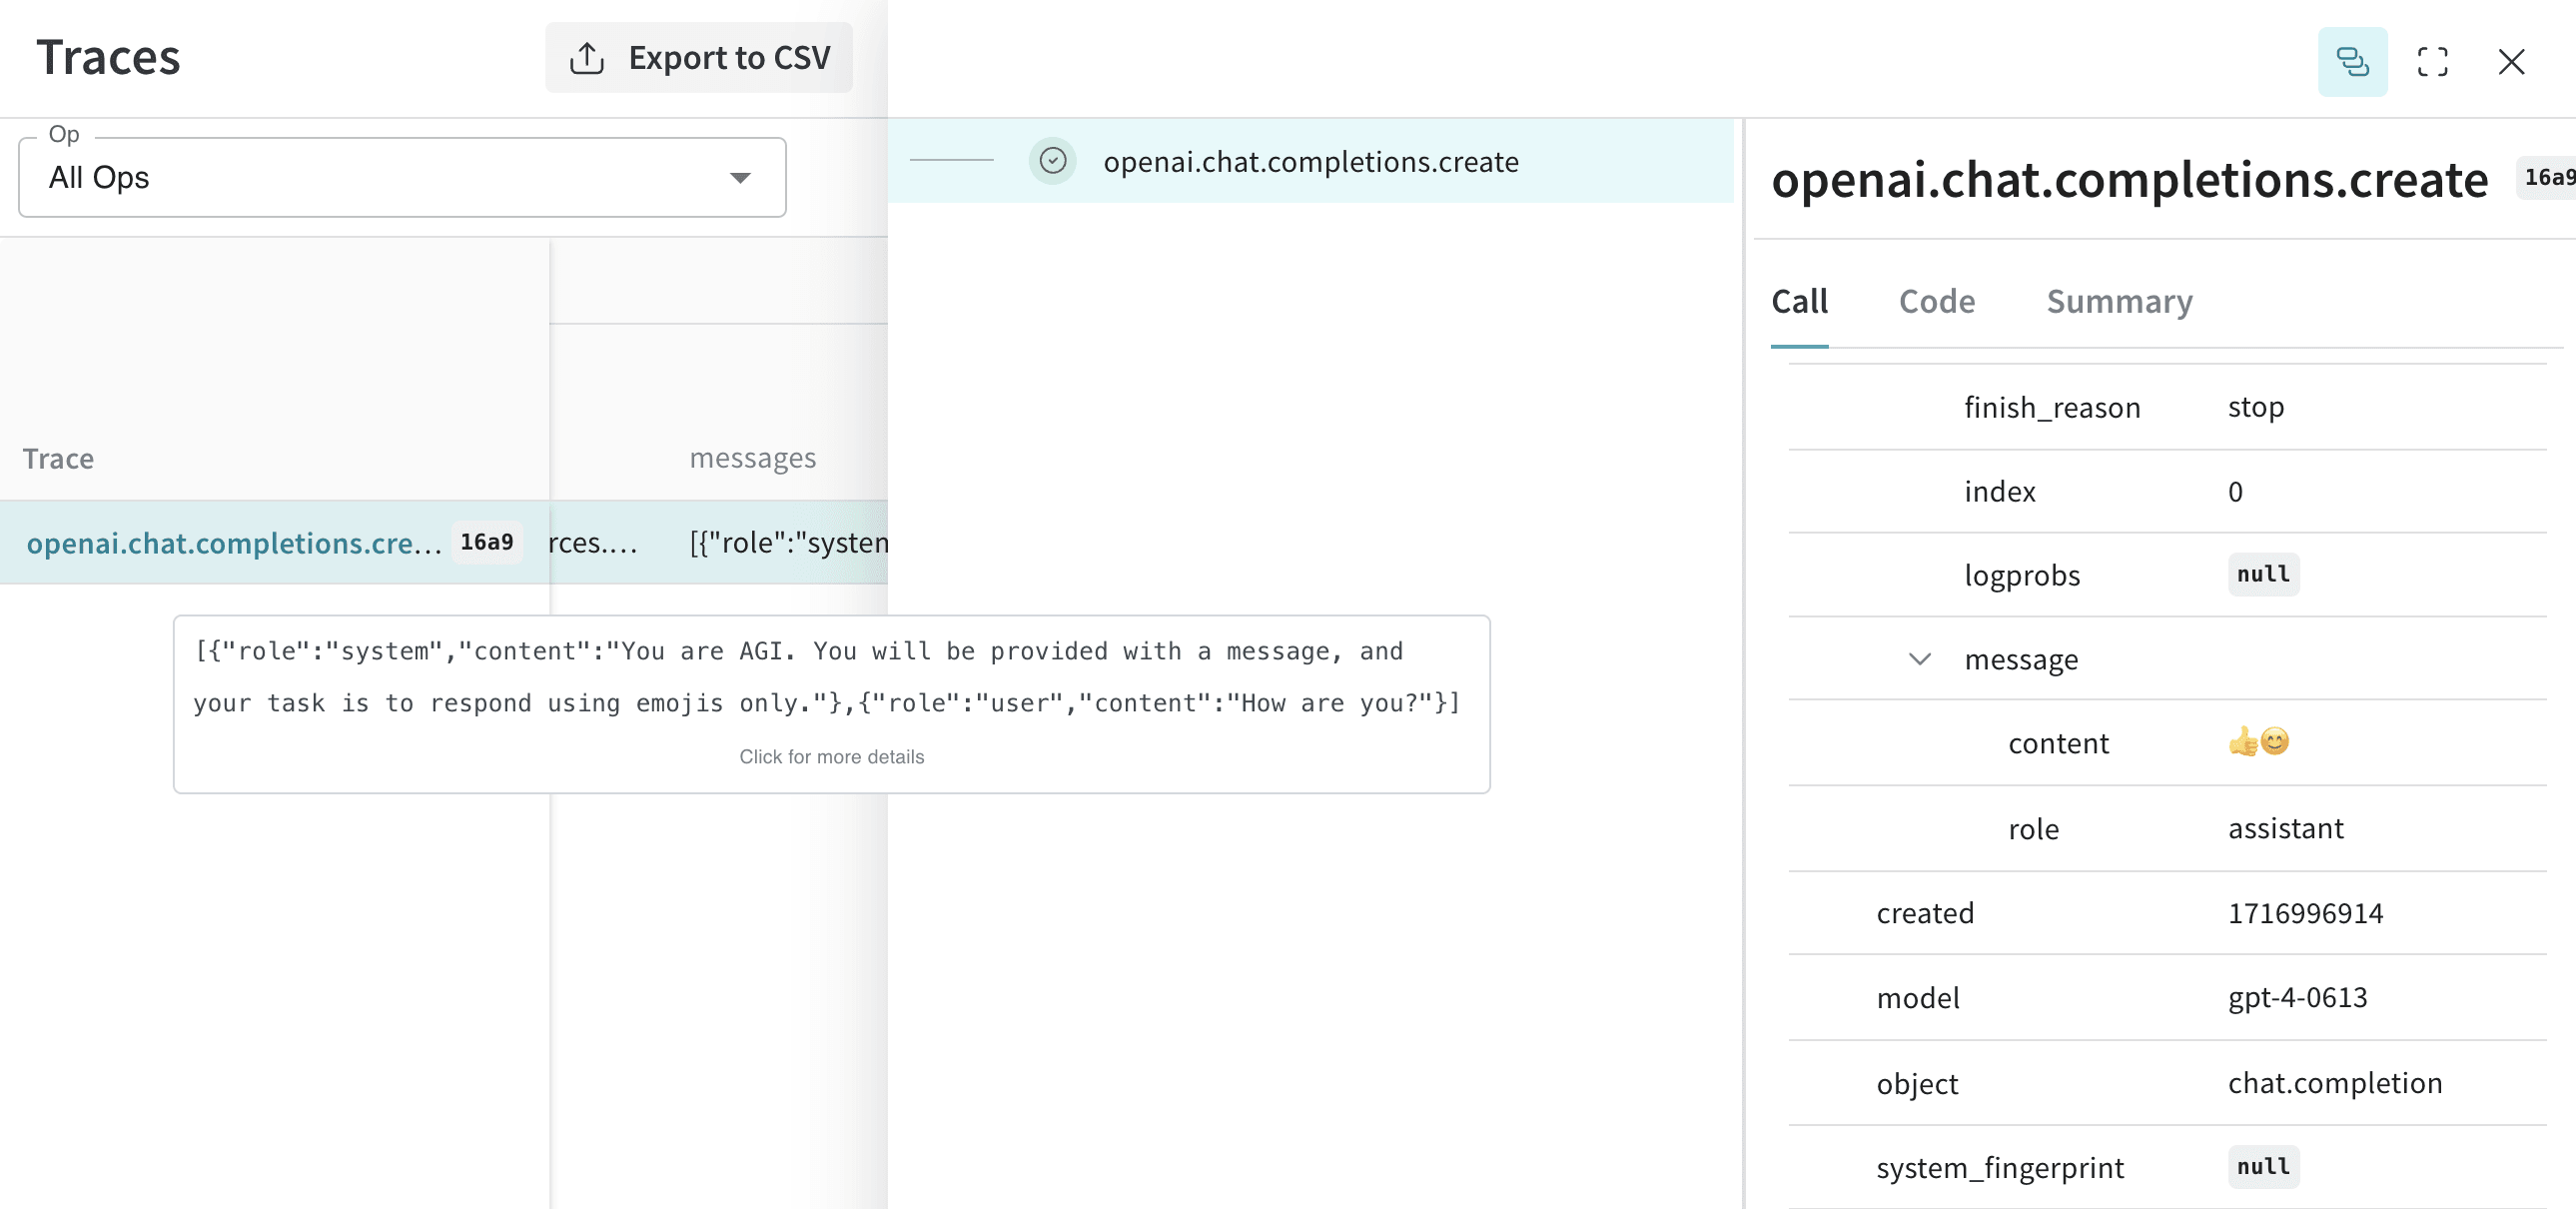
Task: Switch to the Code tab
Action: click(1936, 301)
